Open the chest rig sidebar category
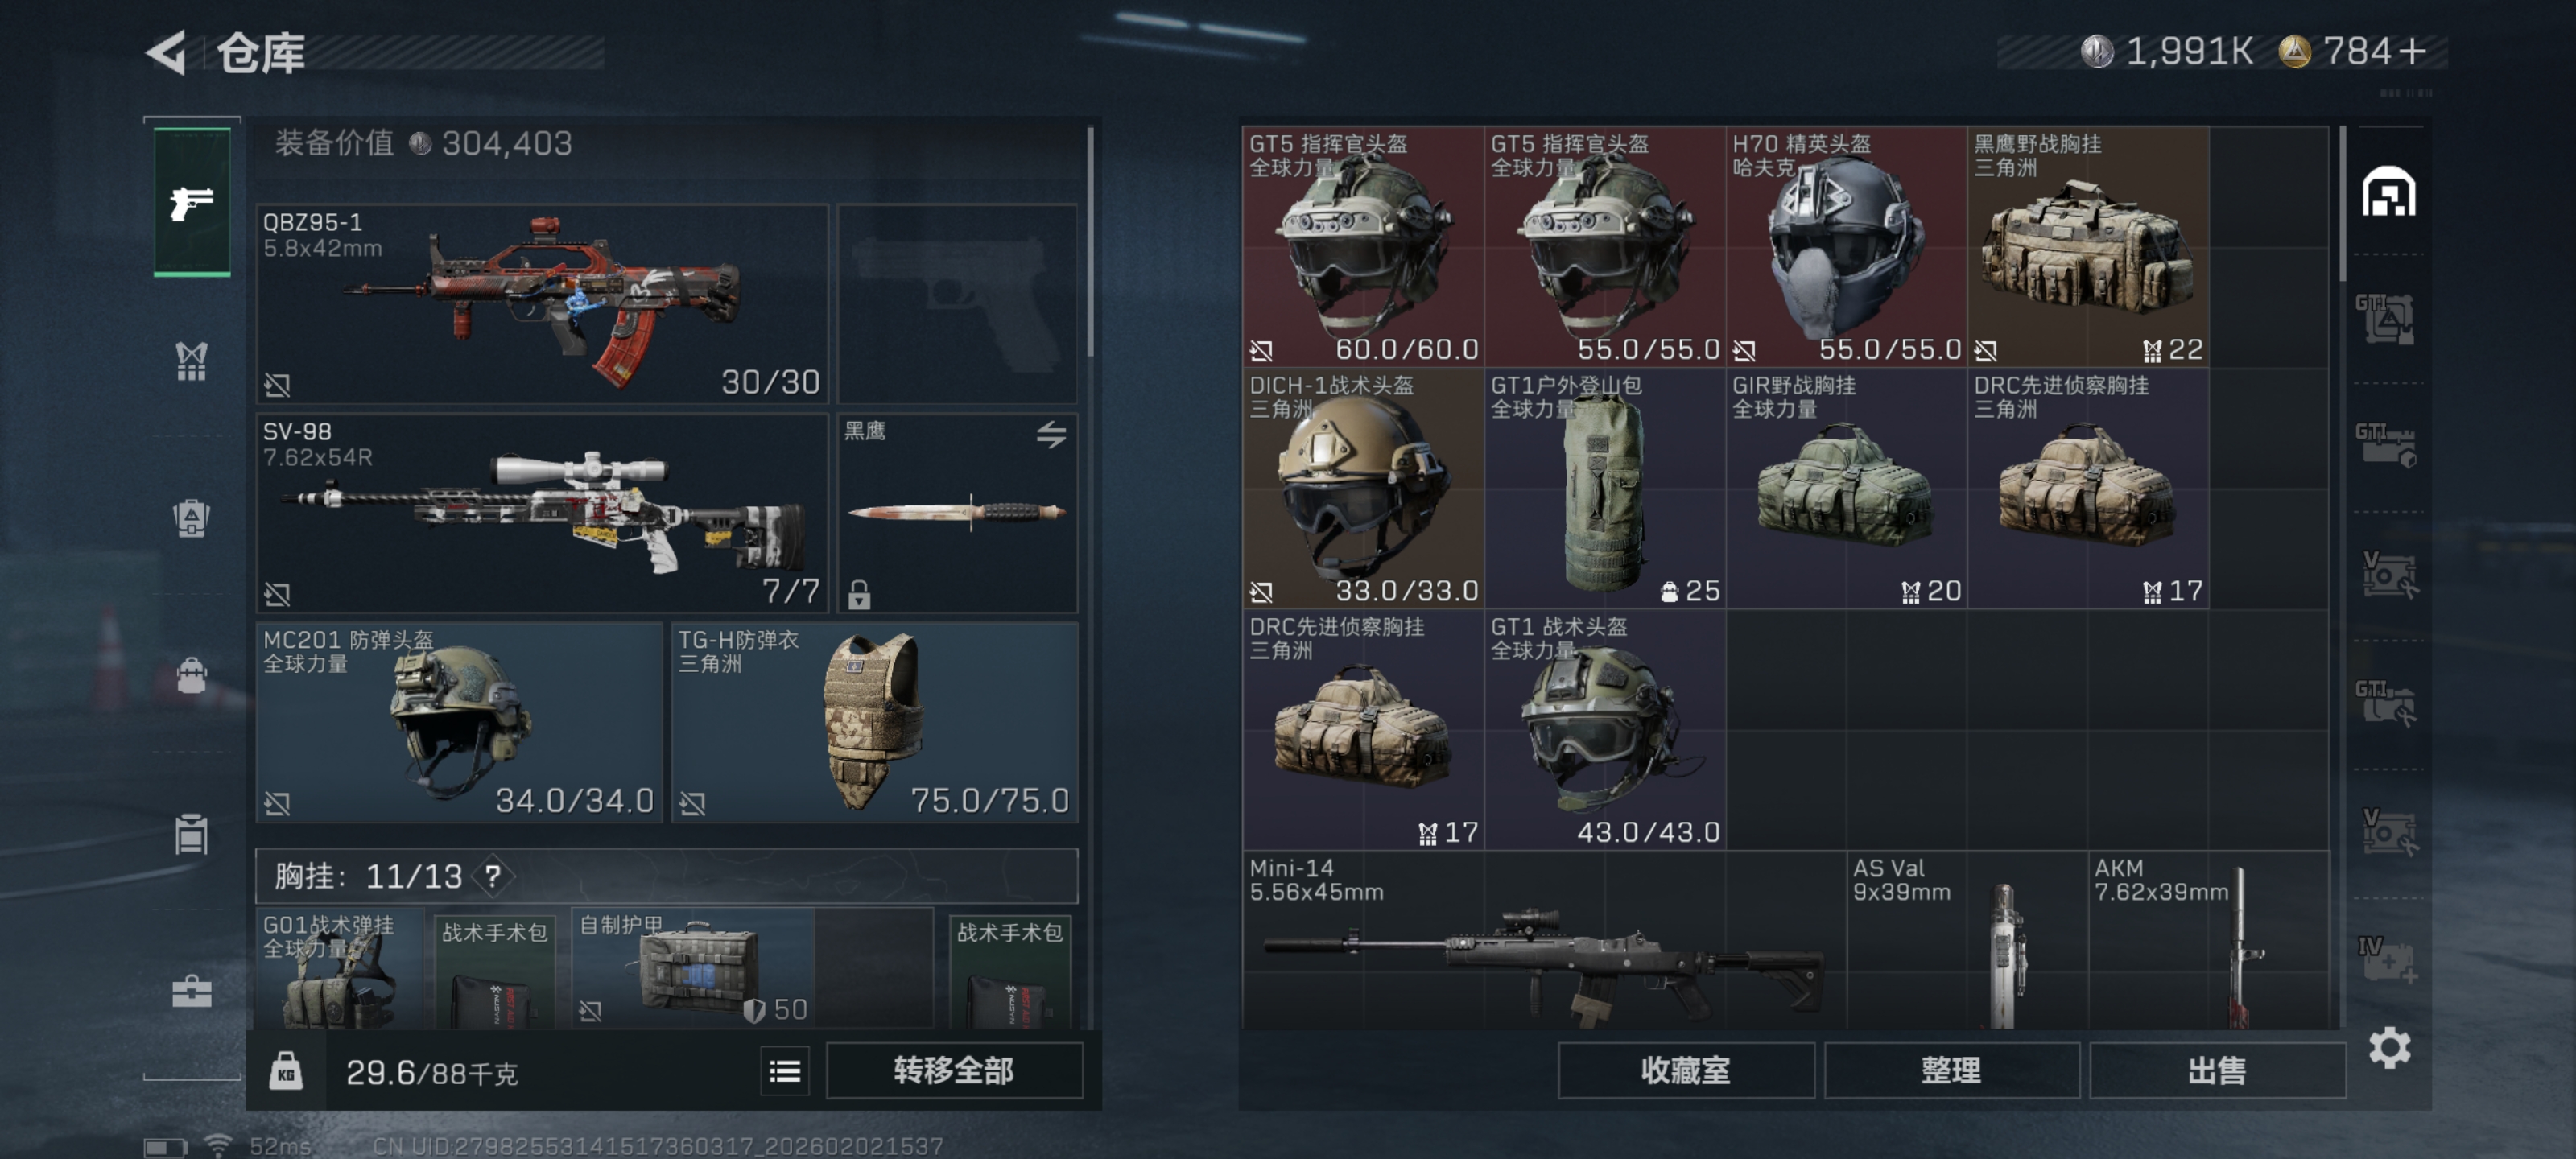The image size is (2576, 1159). (x=191, y=361)
